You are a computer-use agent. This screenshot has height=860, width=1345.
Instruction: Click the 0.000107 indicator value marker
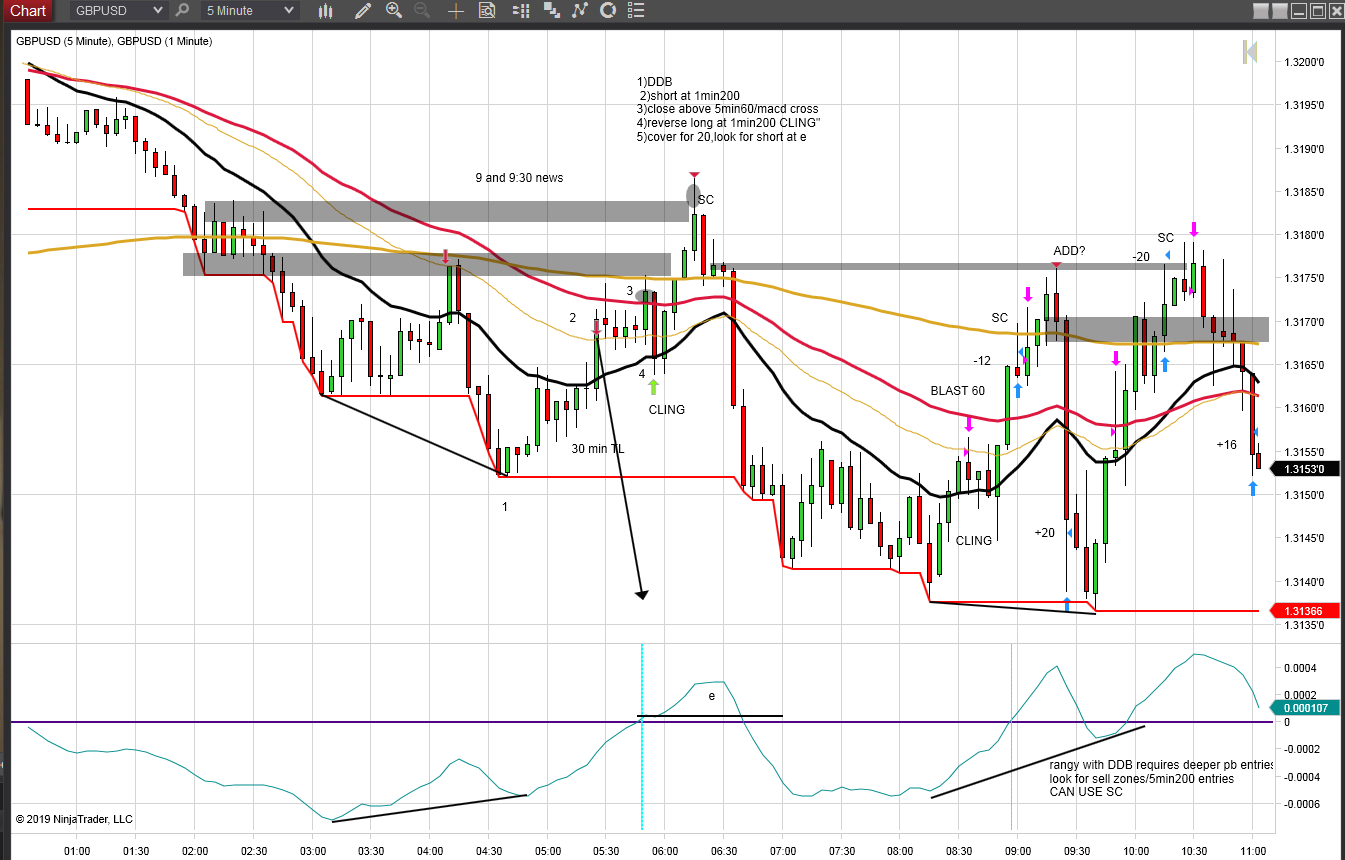(1304, 707)
